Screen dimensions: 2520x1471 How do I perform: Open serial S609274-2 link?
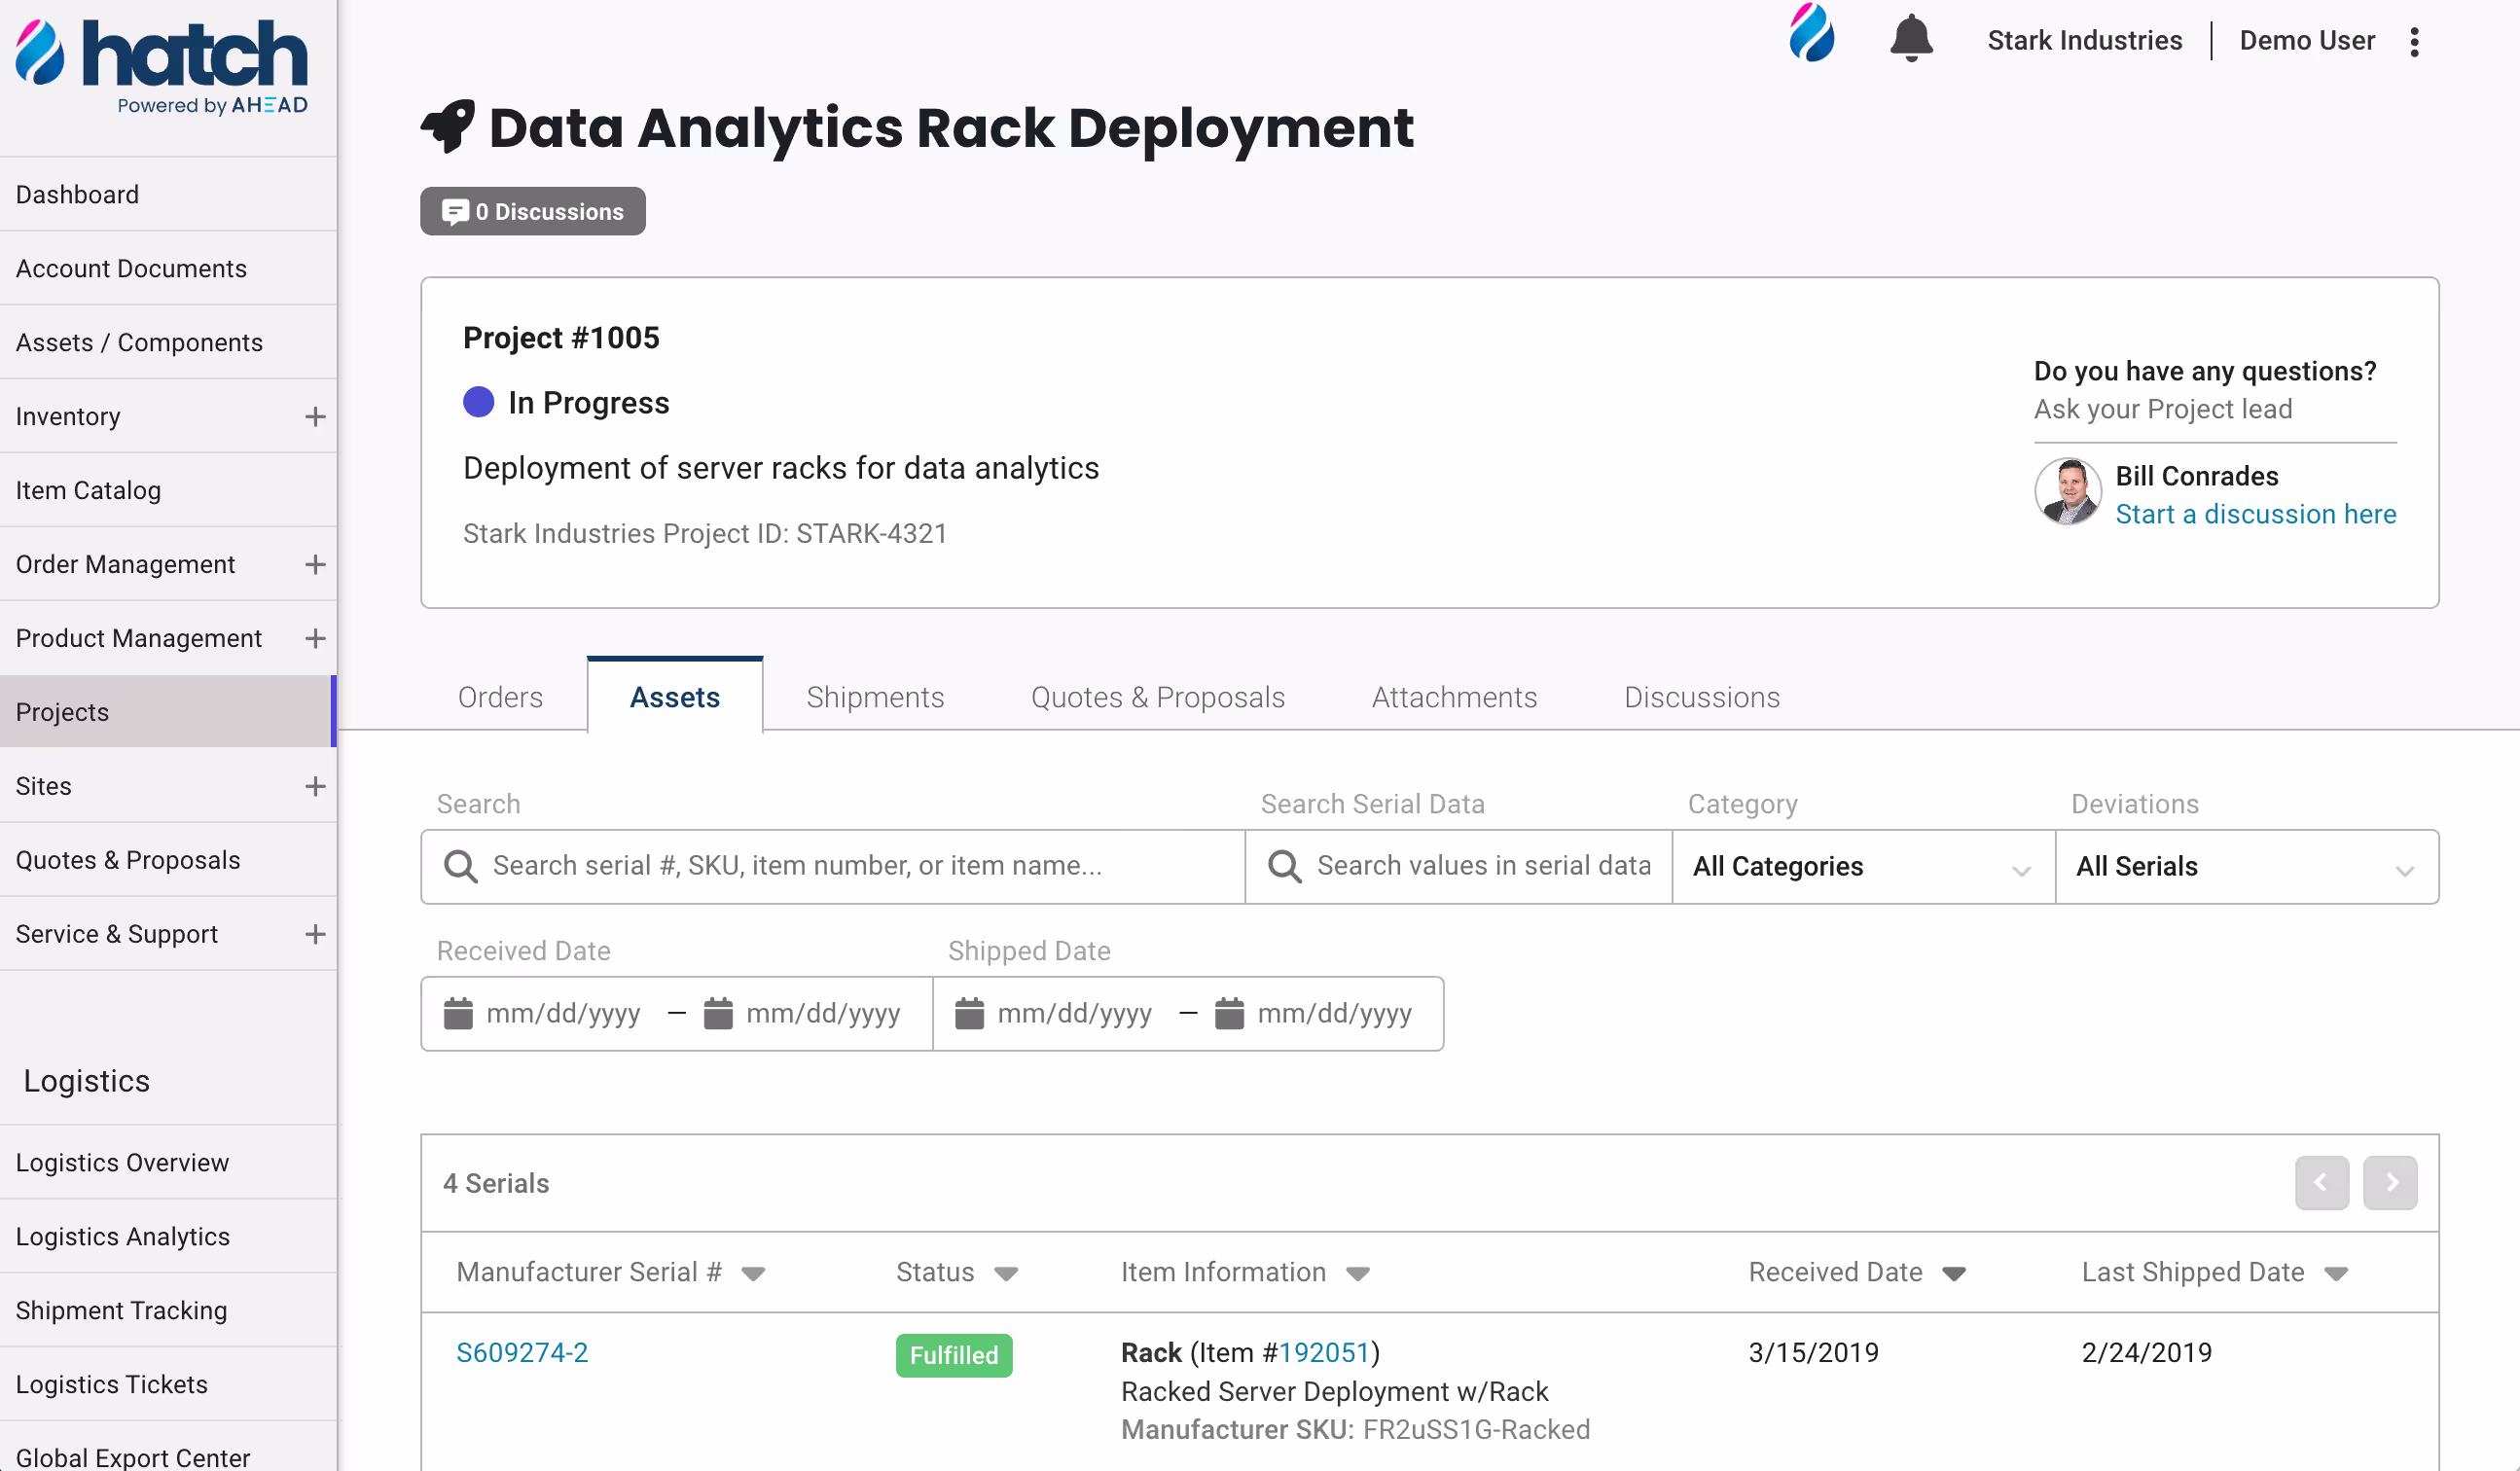pos(522,1352)
